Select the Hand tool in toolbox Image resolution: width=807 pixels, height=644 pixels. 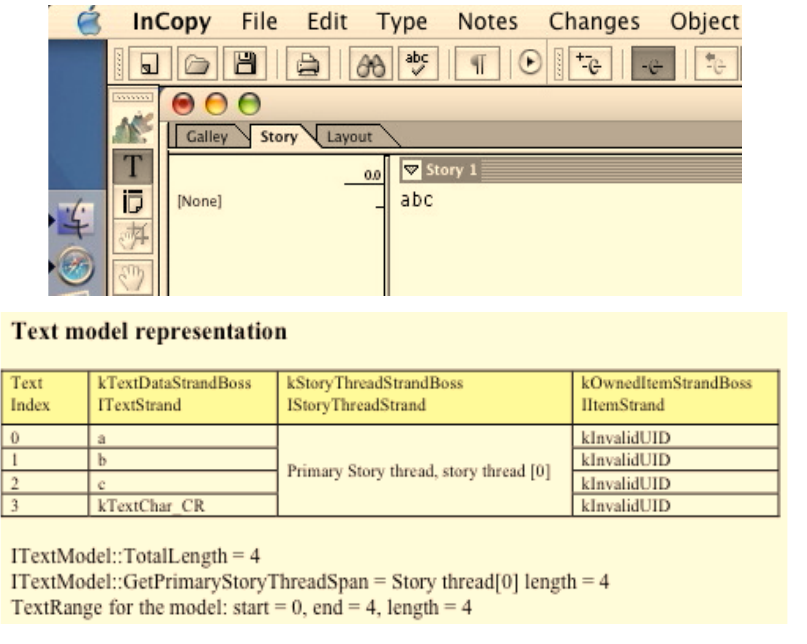[133, 277]
